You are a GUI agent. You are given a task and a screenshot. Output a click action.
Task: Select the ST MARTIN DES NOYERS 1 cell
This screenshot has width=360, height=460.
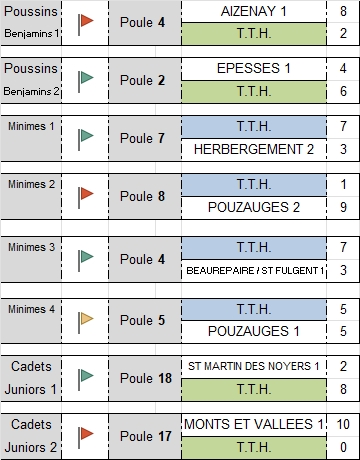[x=254, y=367]
